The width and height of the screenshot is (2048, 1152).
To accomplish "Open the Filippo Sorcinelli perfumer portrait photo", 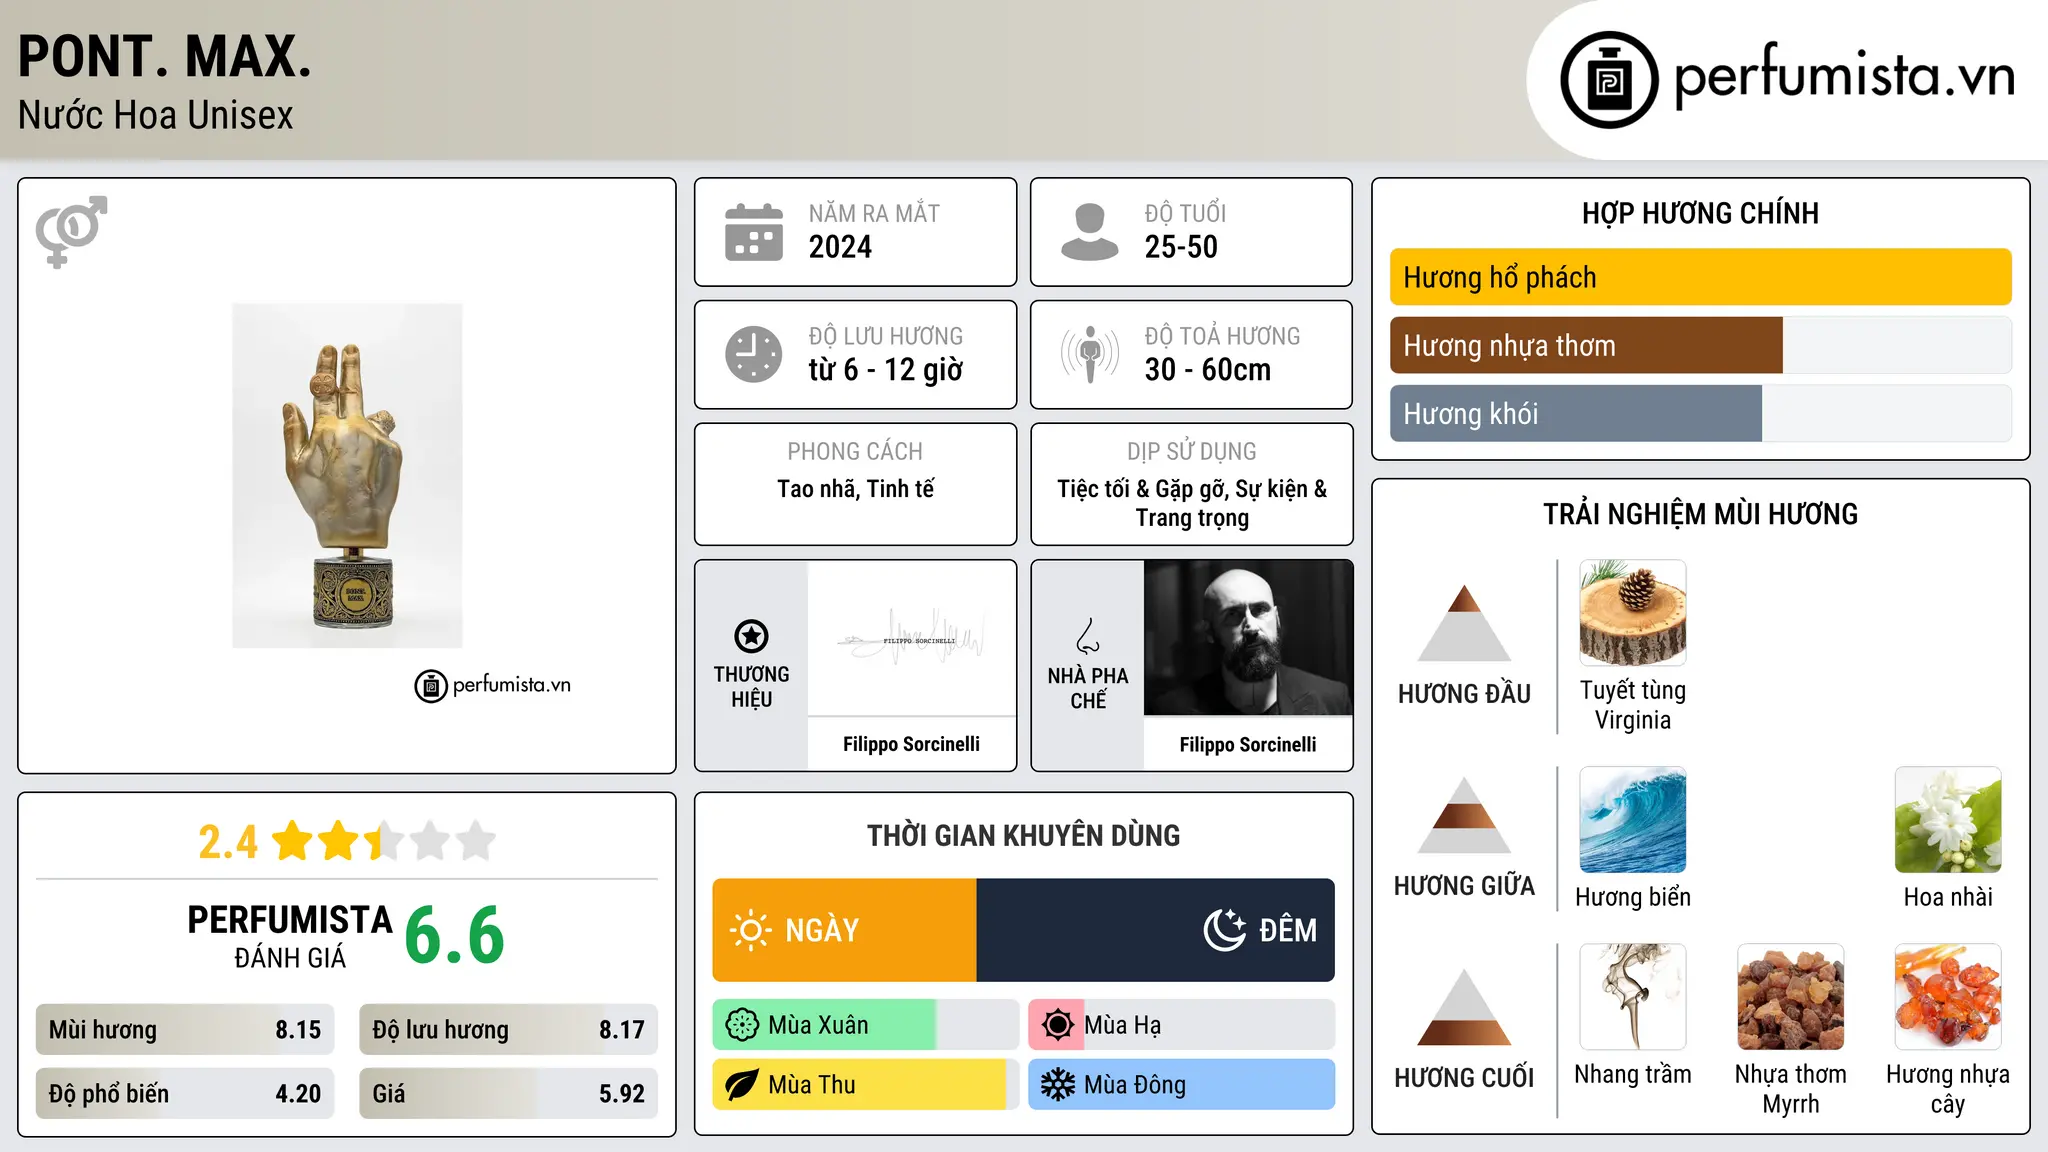I will click(x=1248, y=638).
